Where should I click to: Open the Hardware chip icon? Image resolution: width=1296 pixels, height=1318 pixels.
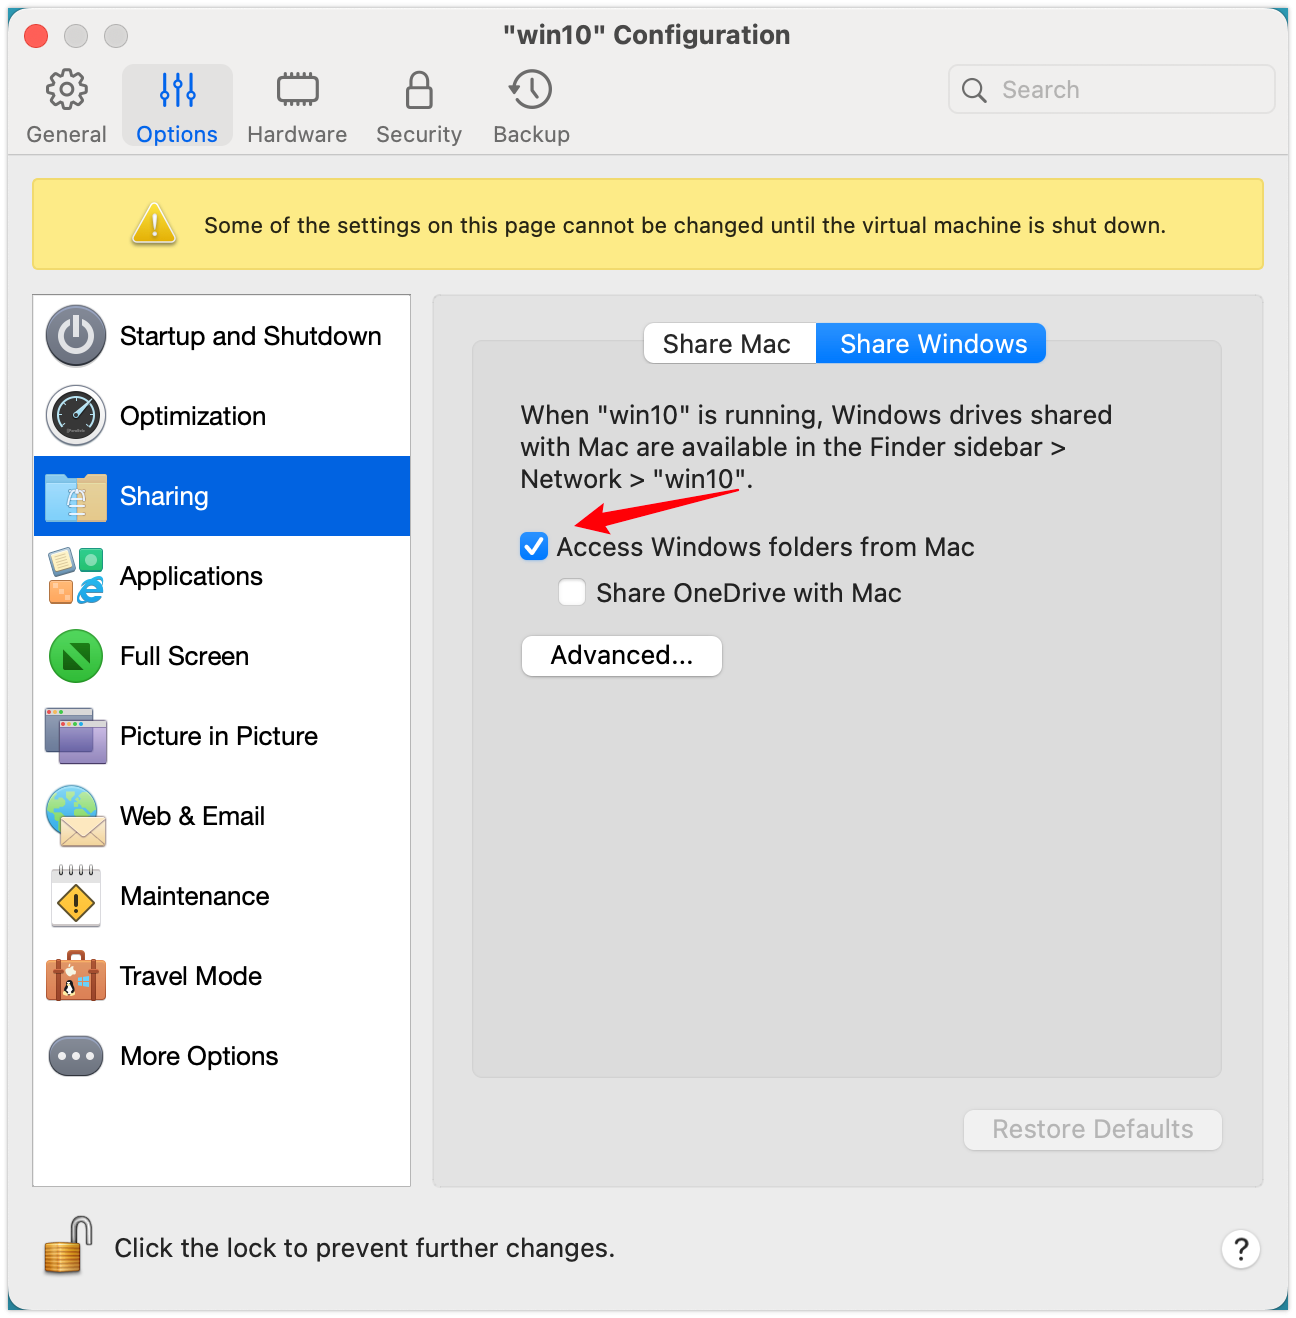297,90
